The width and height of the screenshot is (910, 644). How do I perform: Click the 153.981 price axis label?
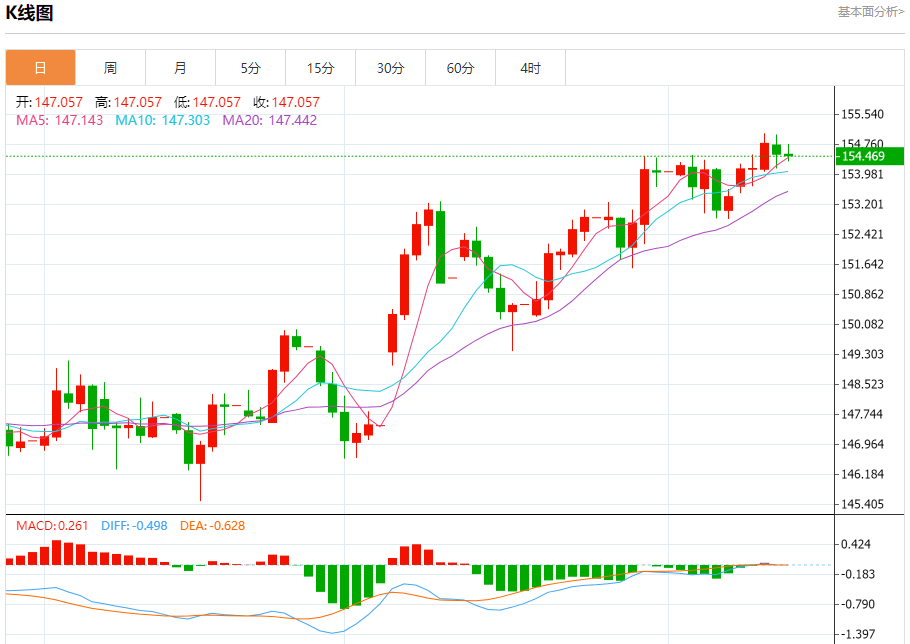click(862, 174)
